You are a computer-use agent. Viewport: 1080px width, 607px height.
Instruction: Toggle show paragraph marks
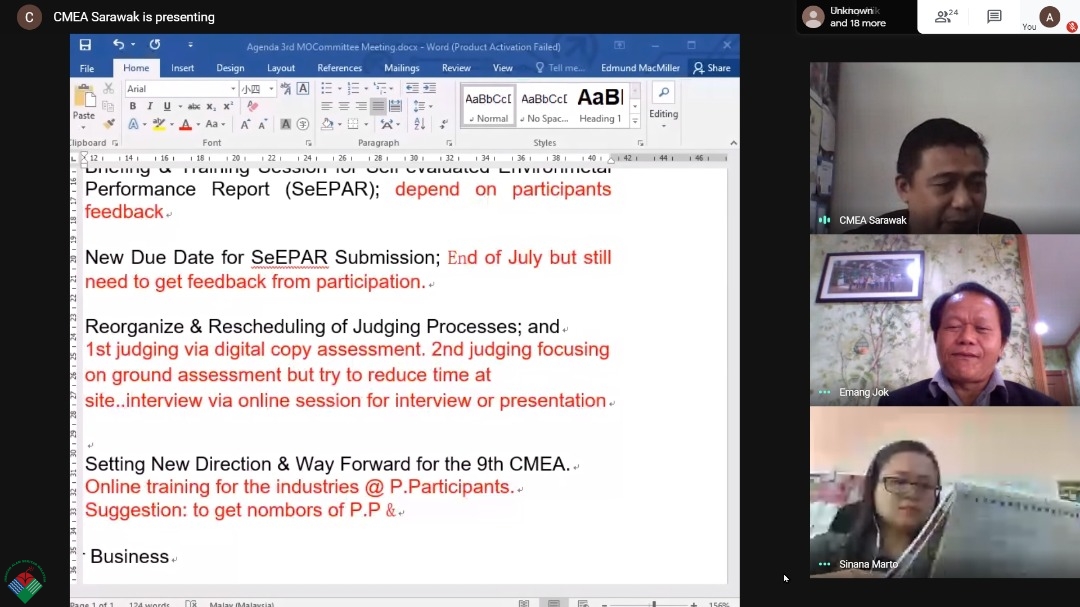[444, 125]
